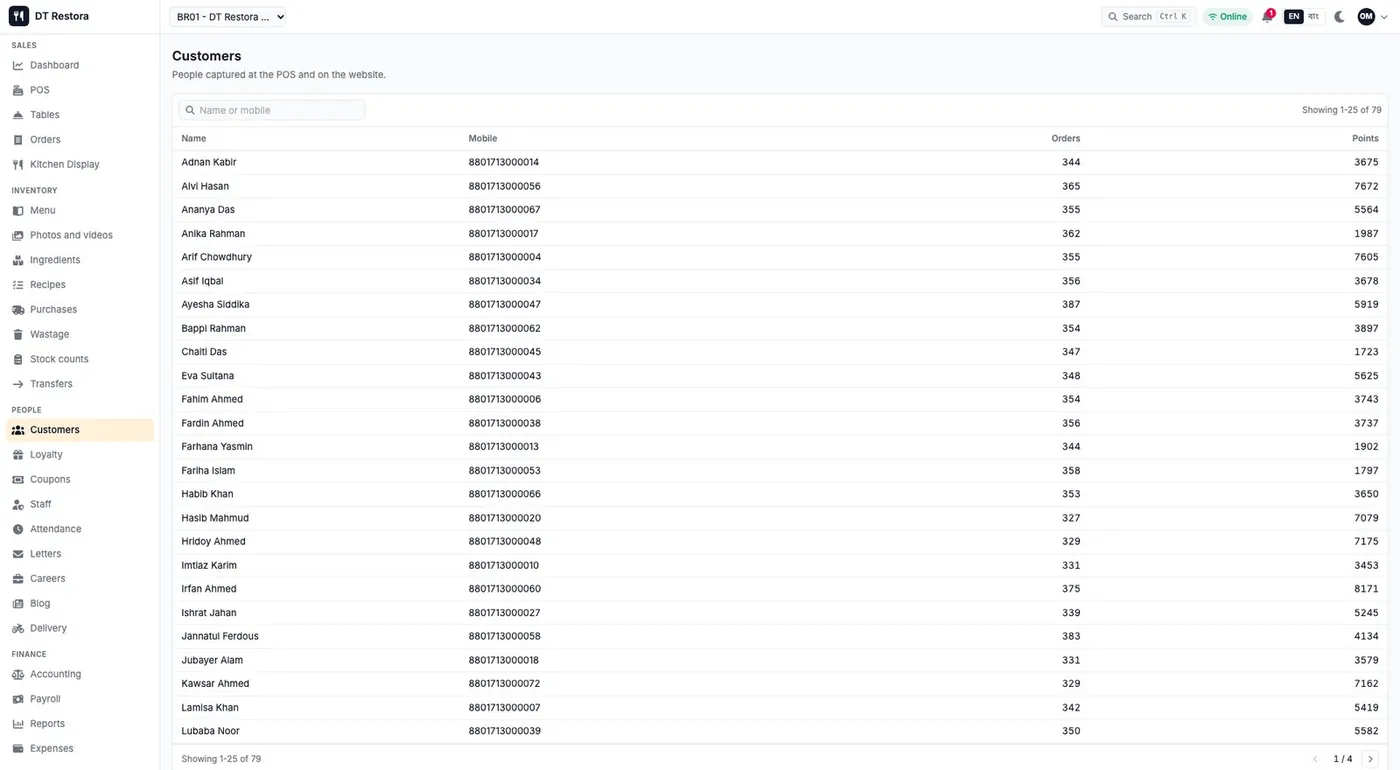Image resolution: width=1400 pixels, height=770 pixels.
Task: Switch language to EN
Action: pos(1294,16)
